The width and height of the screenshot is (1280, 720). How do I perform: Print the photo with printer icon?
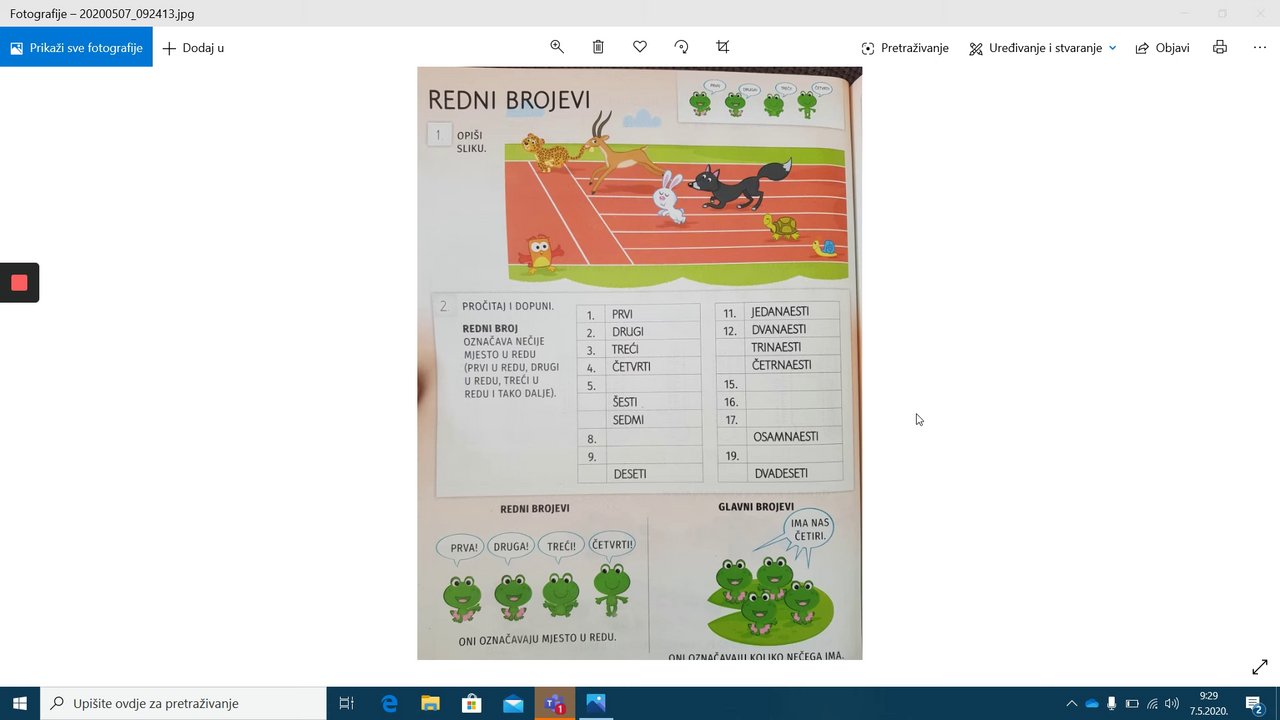[1219, 47]
